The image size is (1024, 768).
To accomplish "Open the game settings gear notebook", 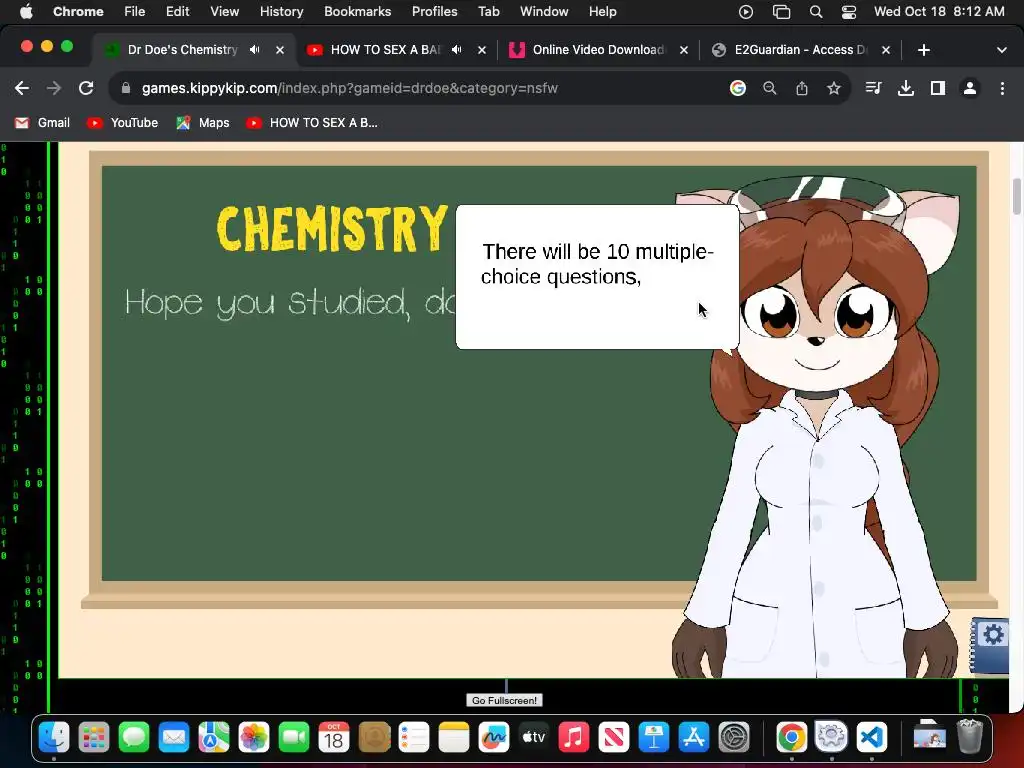I will (991, 645).
